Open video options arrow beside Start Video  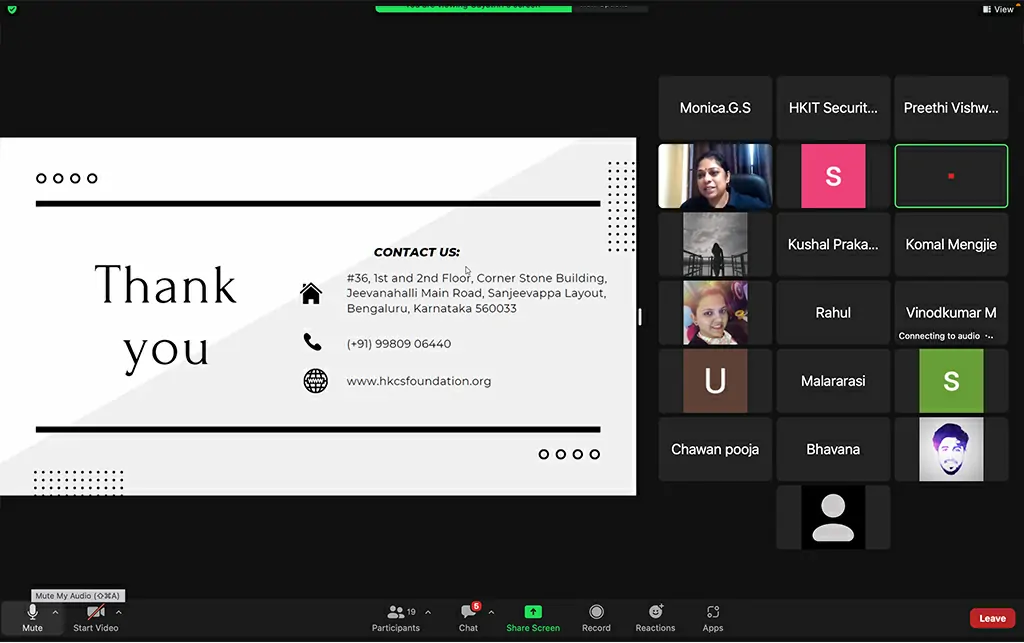pos(119,612)
